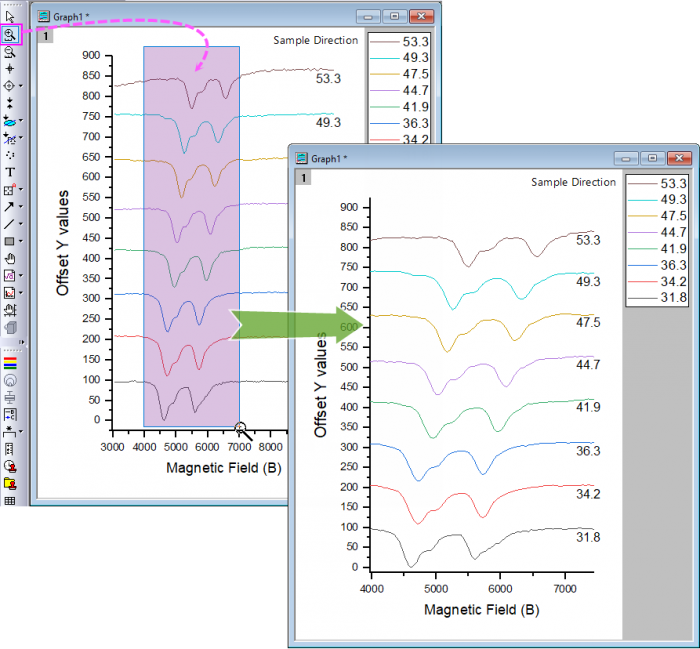Click the 49.3 legend entry in front window

[657, 200]
